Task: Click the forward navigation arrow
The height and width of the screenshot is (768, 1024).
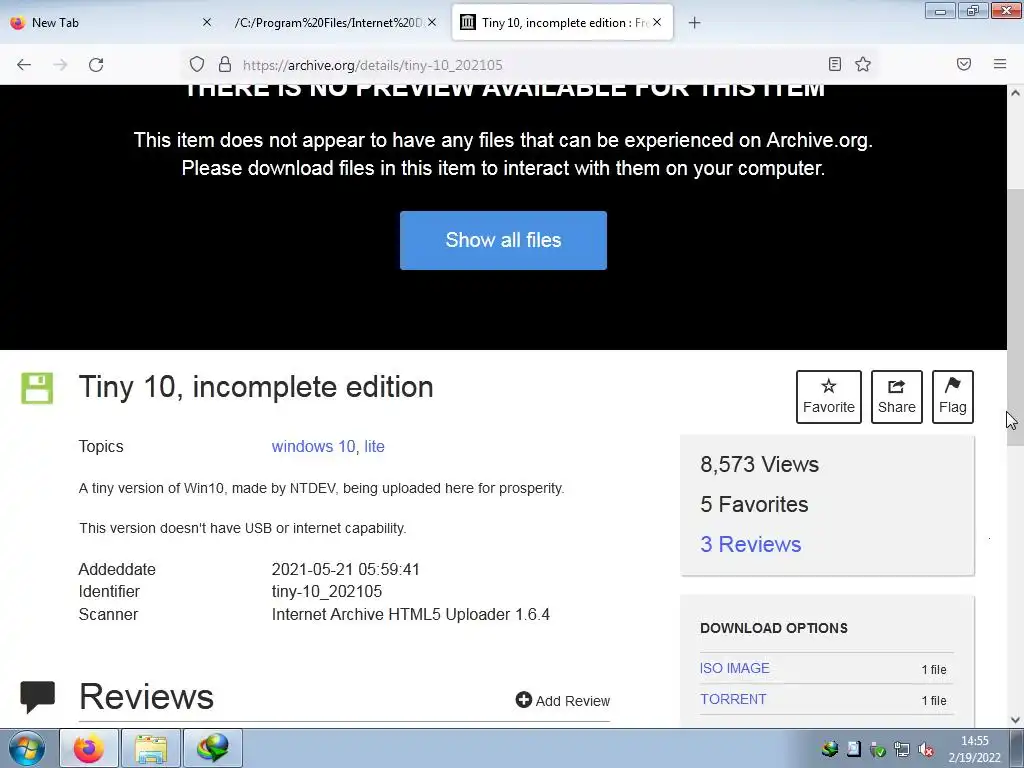Action: [x=60, y=65]
